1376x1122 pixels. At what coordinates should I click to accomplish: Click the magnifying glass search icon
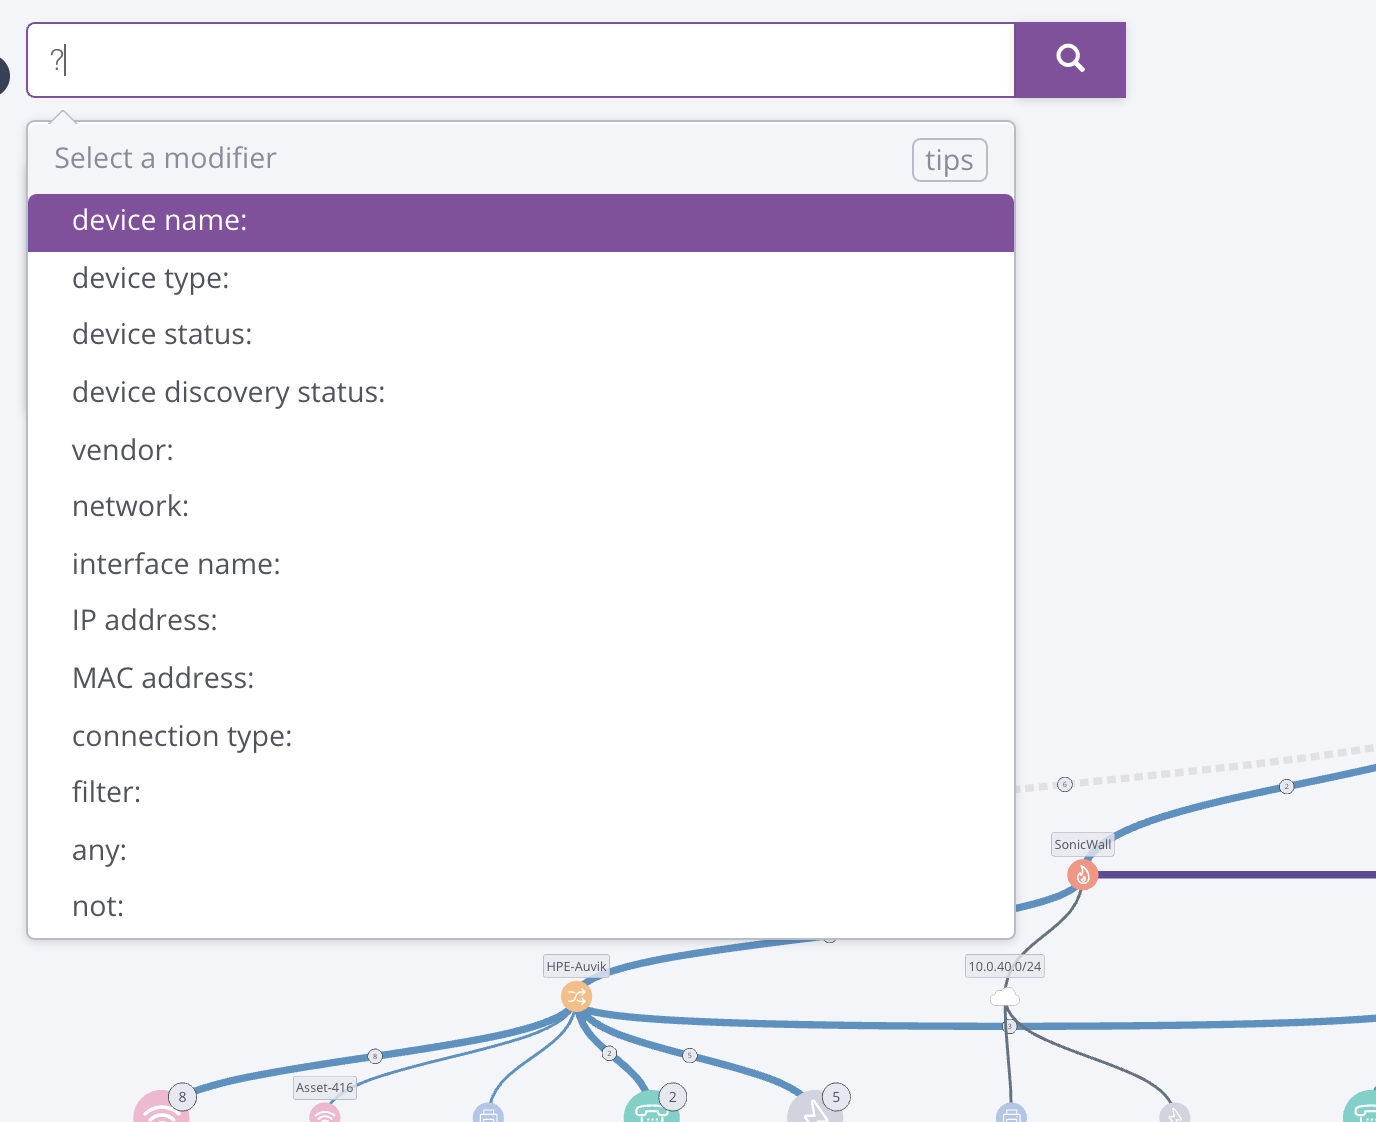tap(1070, 60)
